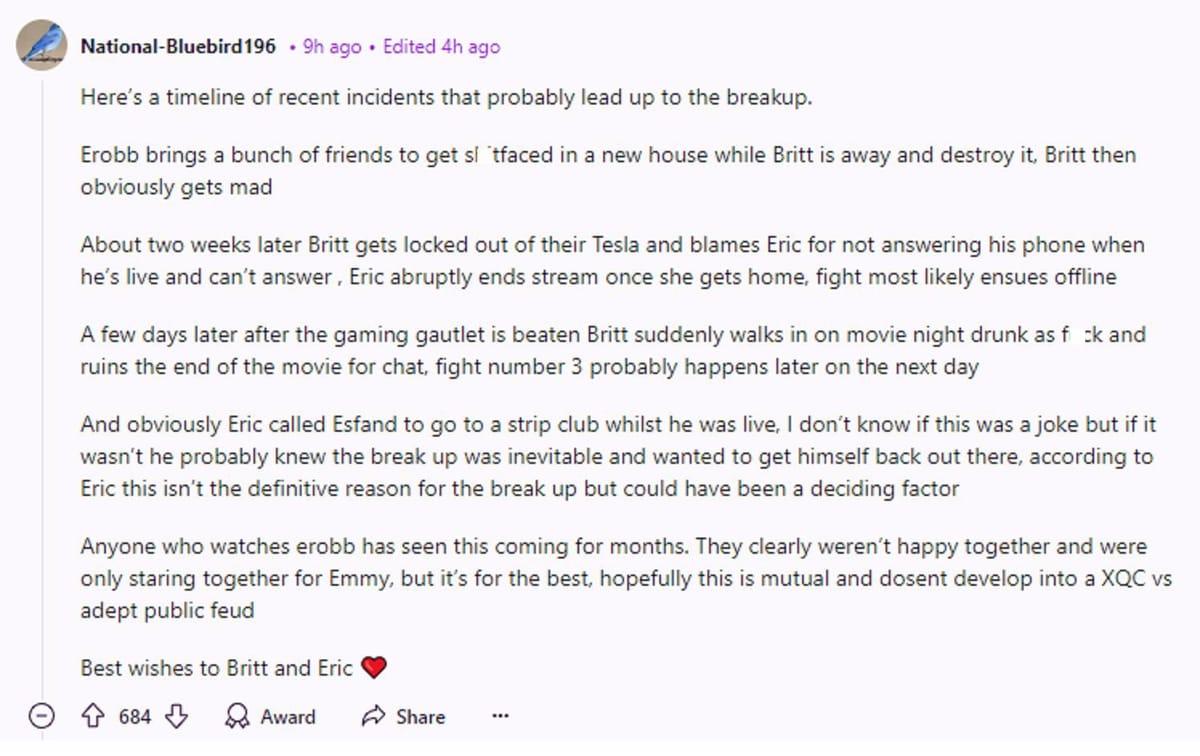
Task: Click the Share arrow icon
Action: click(x=374, y=716)
